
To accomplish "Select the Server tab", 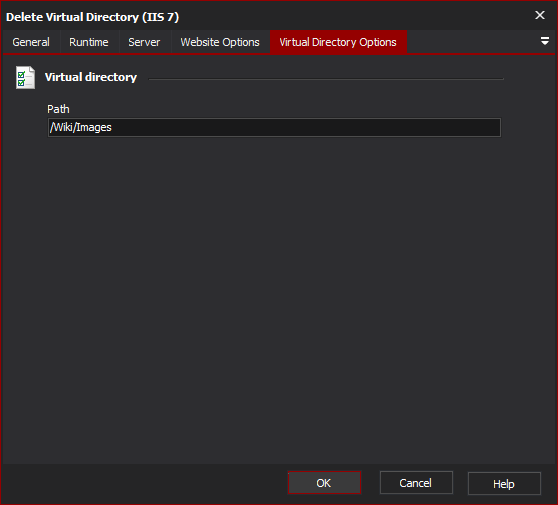I will pos(144,42).
